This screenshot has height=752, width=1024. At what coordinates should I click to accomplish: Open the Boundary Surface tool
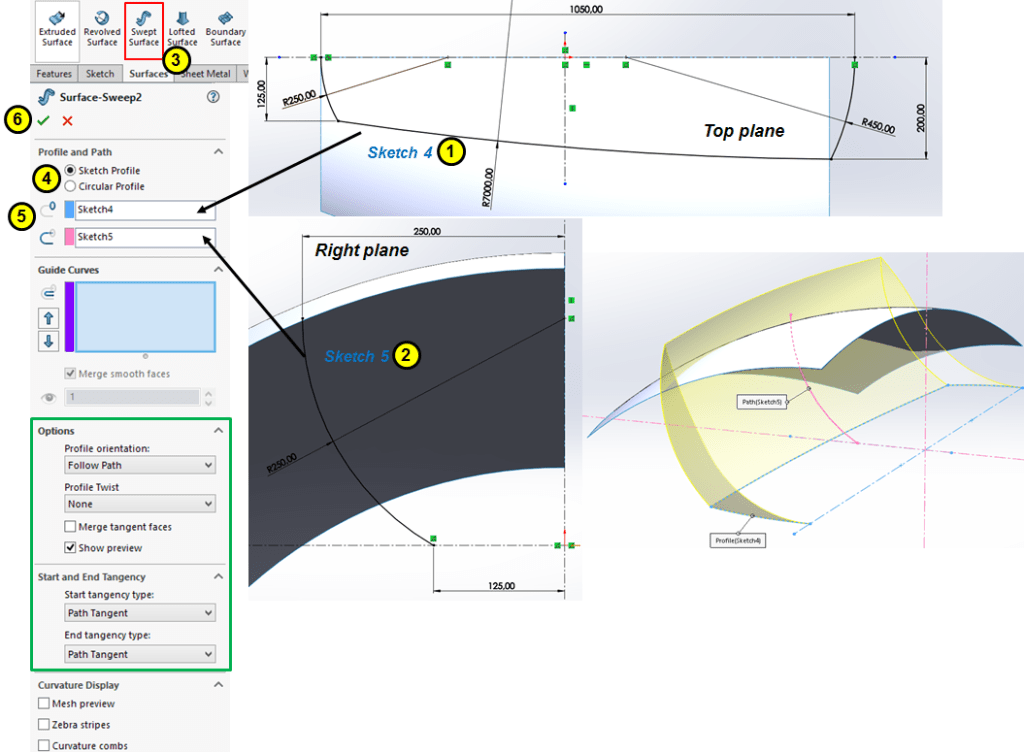coord(225,28)
